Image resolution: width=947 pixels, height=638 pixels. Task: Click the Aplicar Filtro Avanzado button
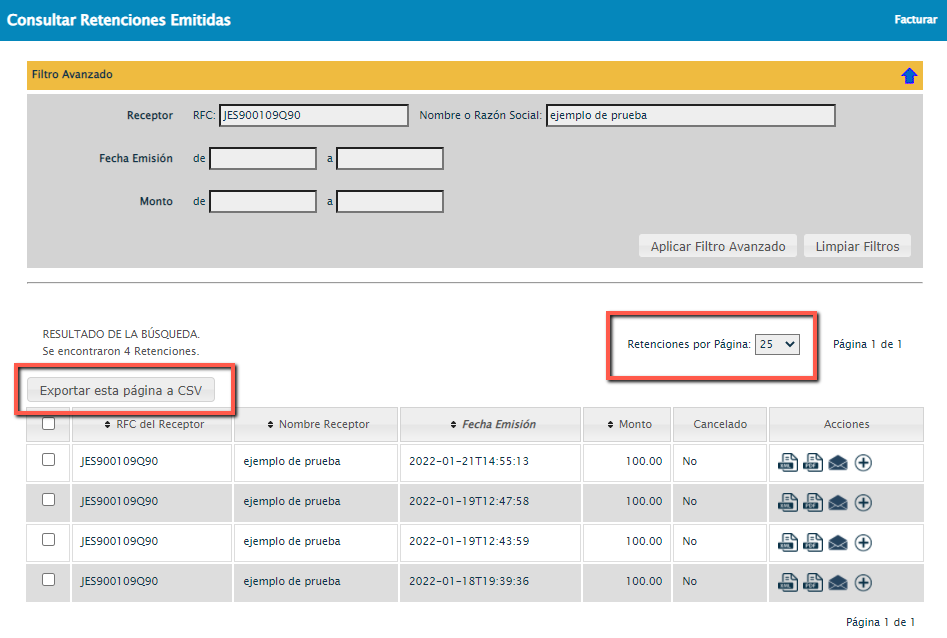[x=717, y=246]
